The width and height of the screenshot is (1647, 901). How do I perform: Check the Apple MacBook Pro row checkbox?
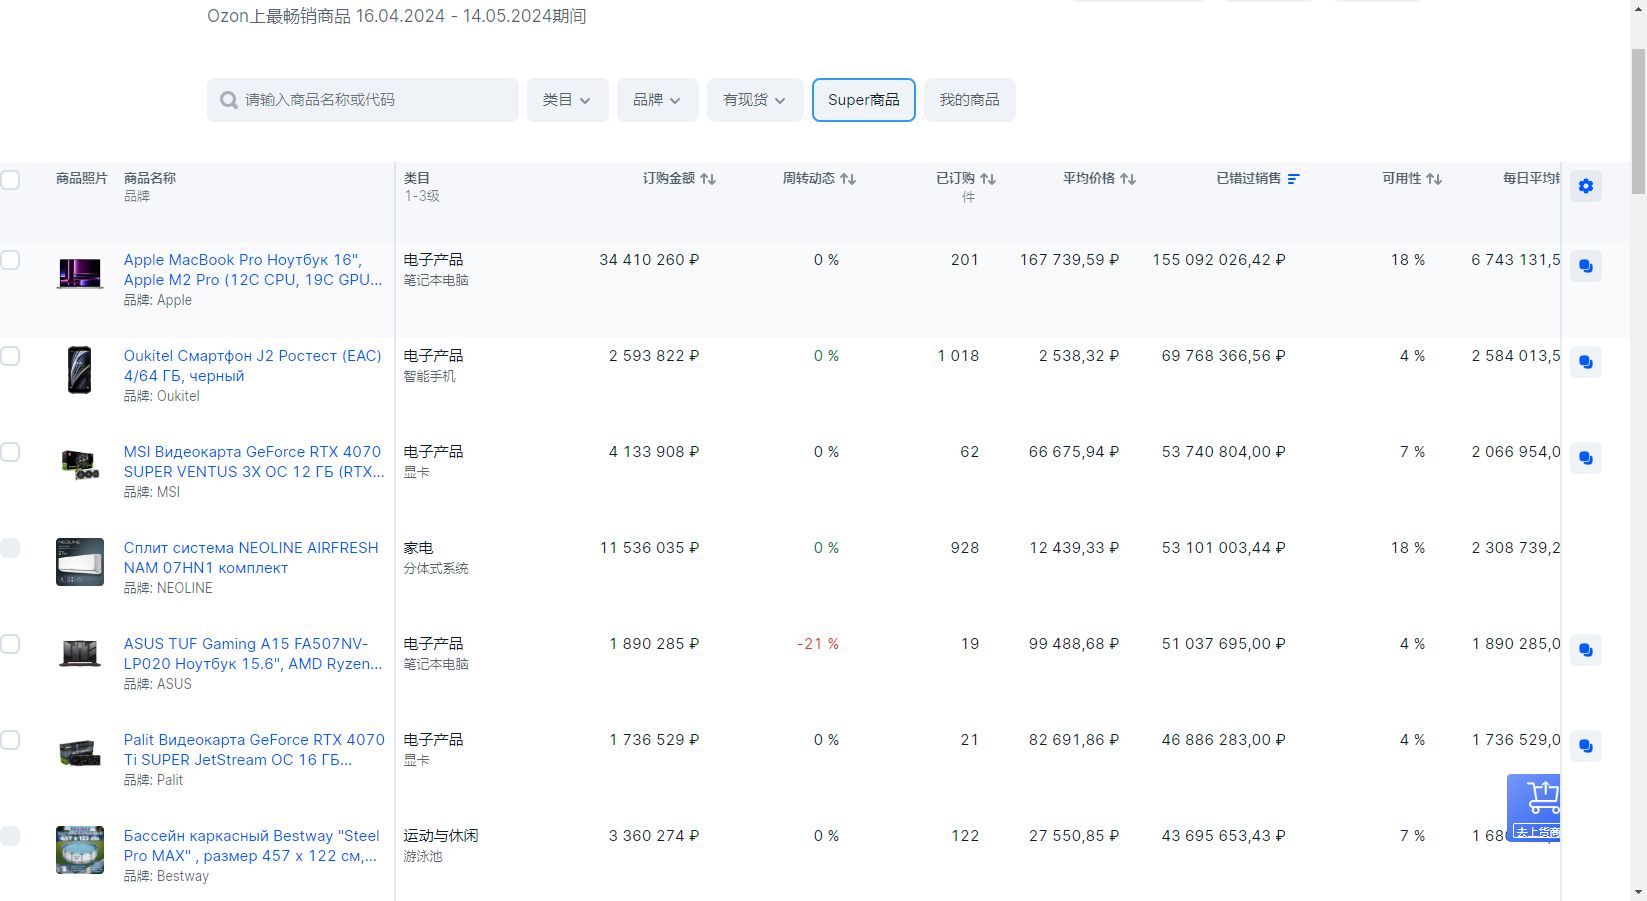click(x=10, y=260)
